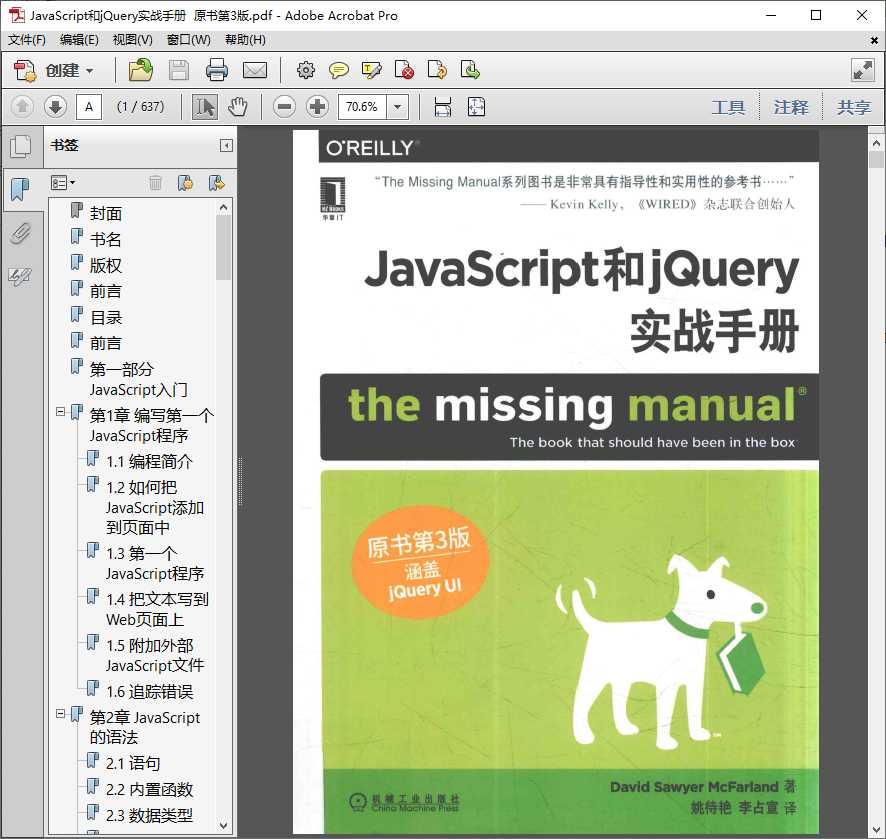Go to next page arrow
Image resolution: width=886 pixels, height=839 pixels.
click(x=55, y=106)
